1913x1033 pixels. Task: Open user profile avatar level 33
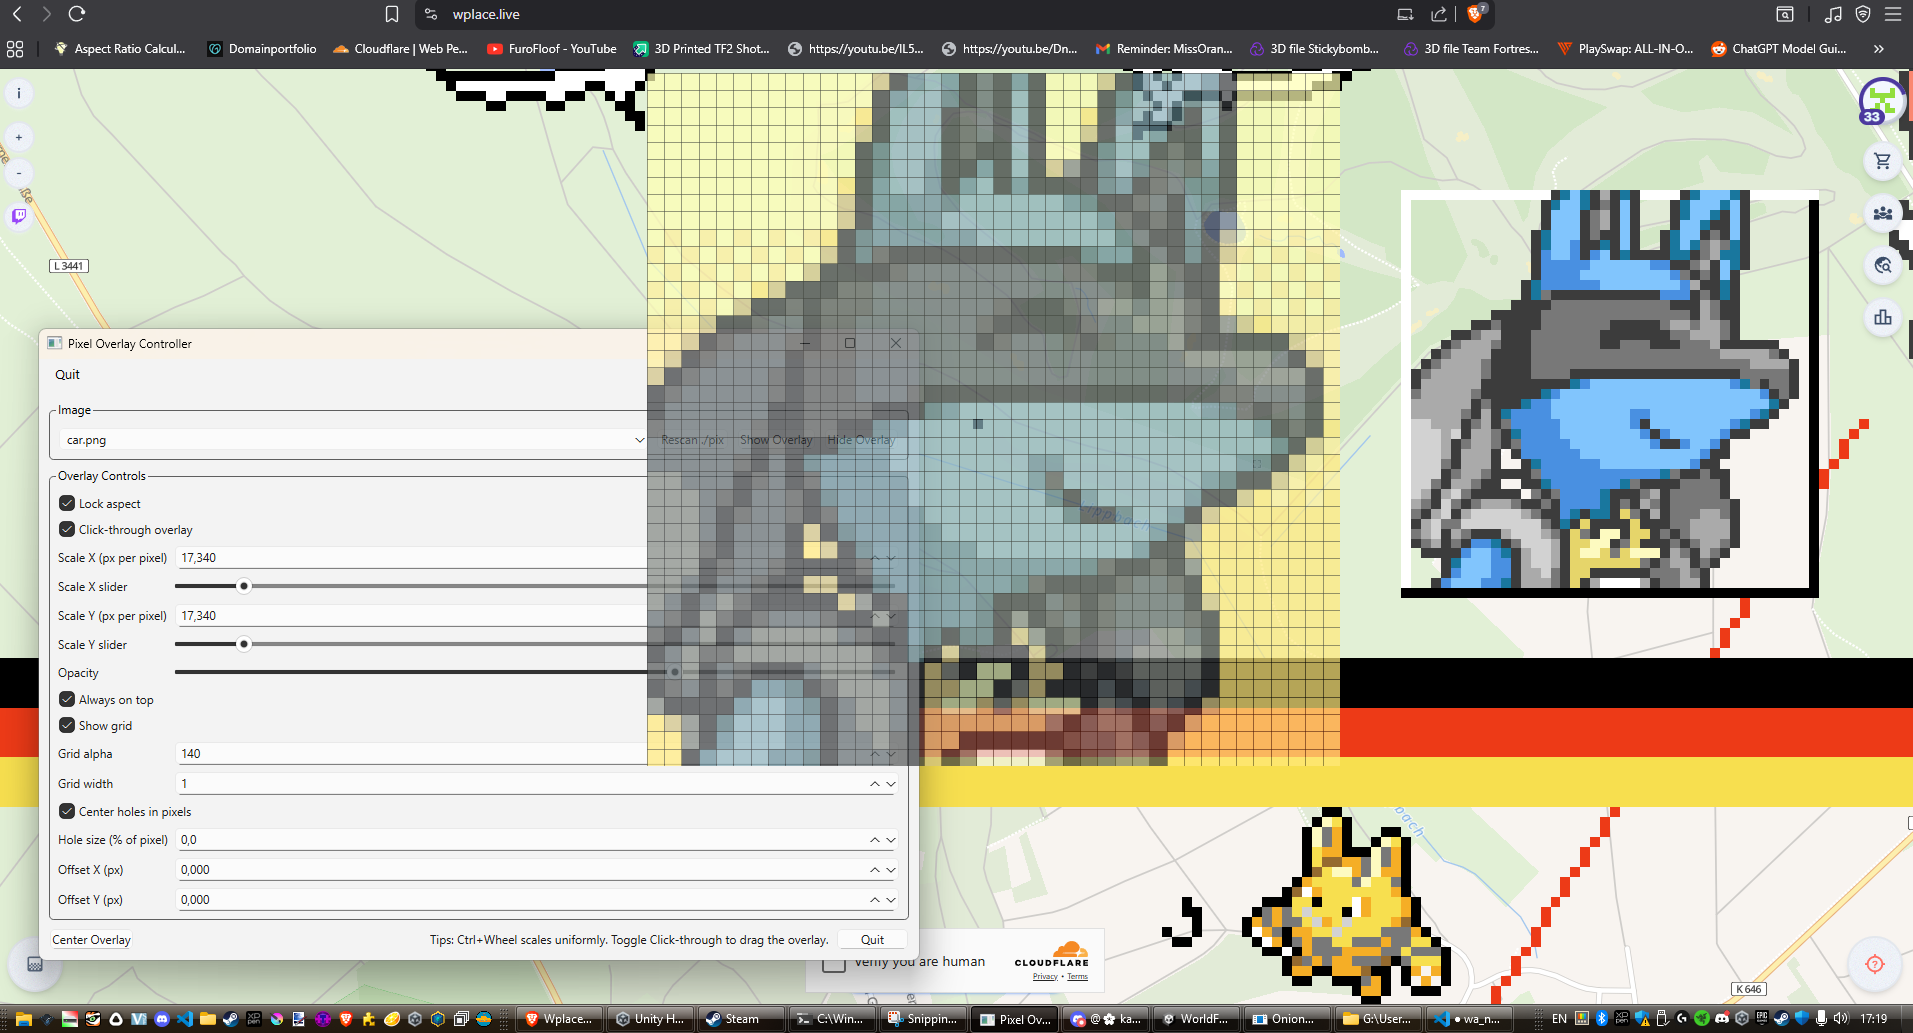1882,101
